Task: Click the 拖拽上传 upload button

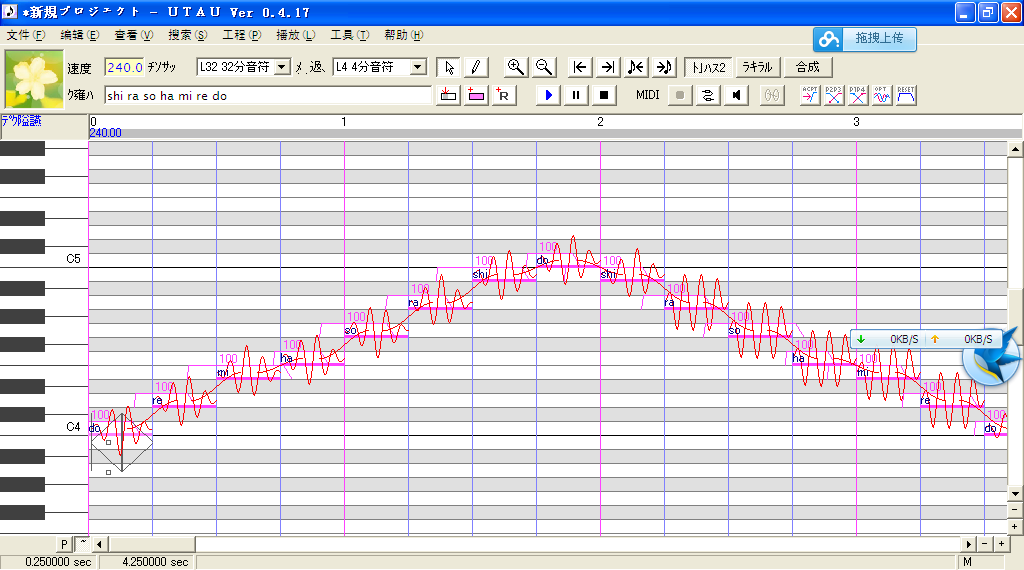Action: (x=879, y=39)
